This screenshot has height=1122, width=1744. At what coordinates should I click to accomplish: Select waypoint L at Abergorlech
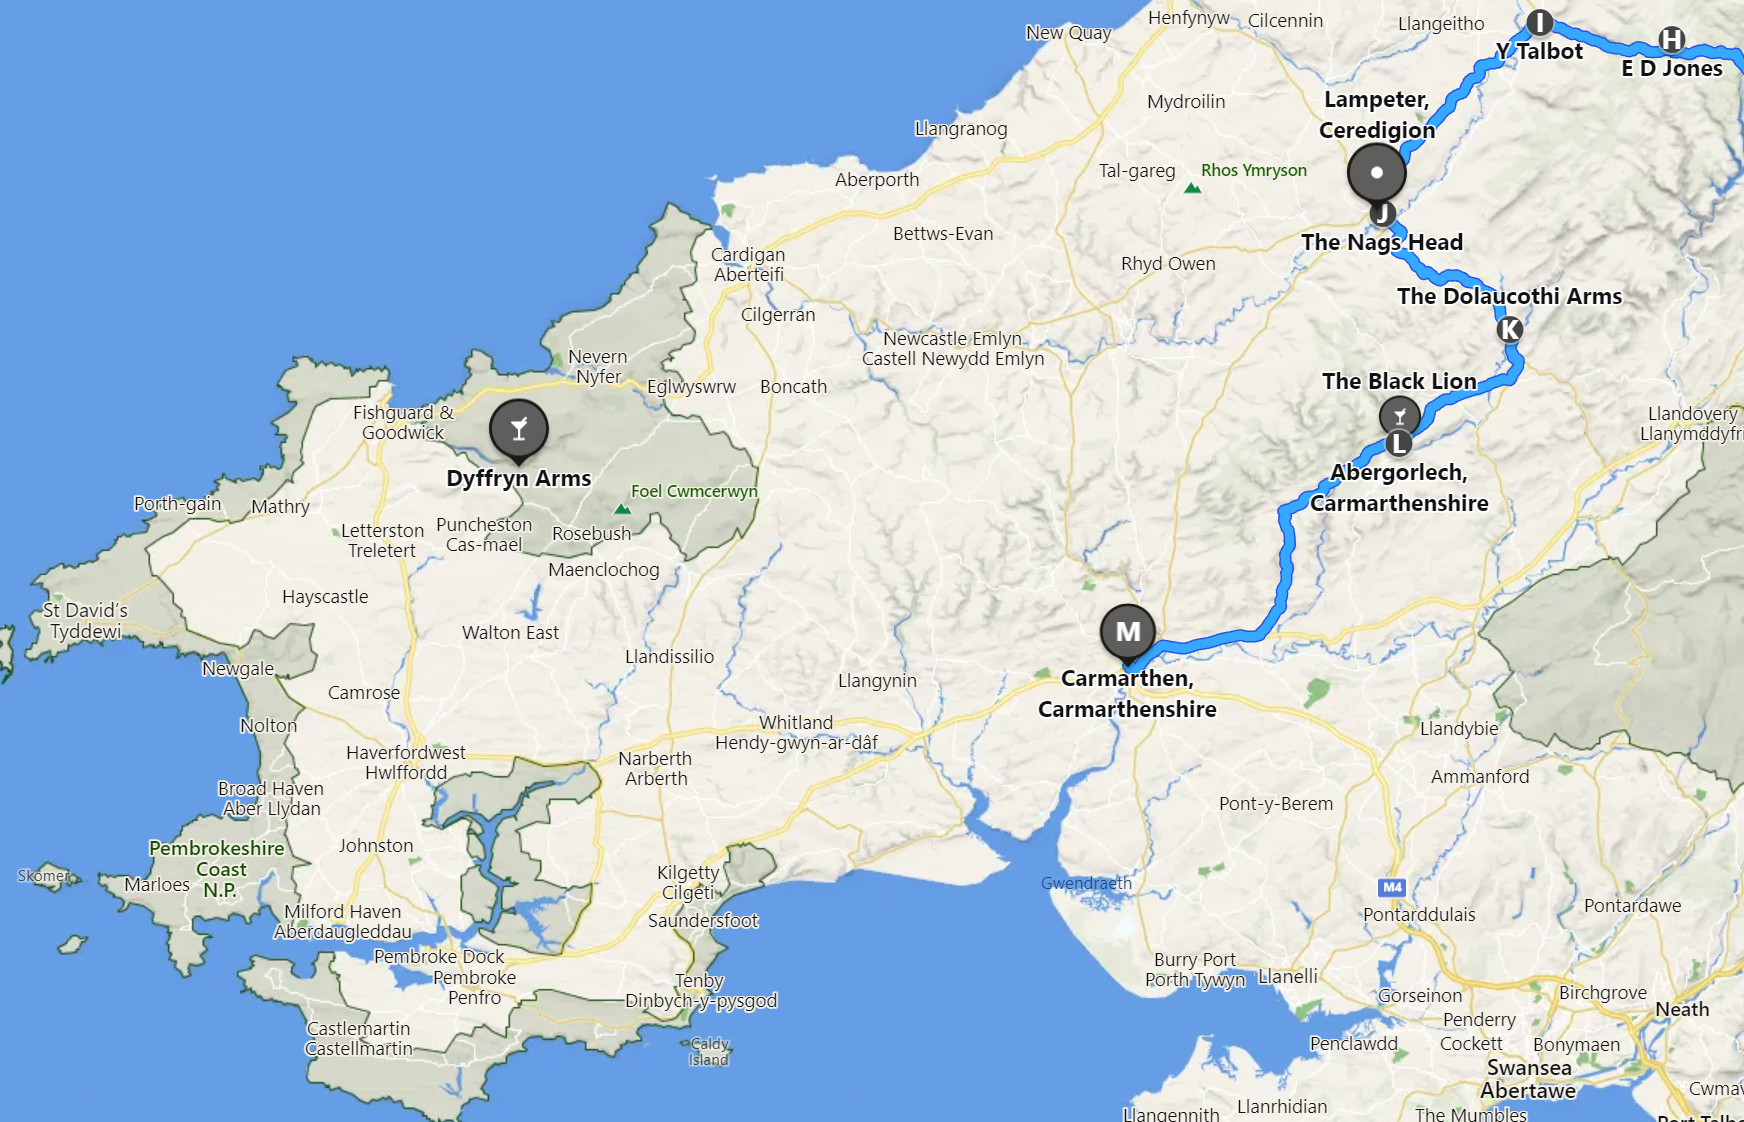click(1398, 443)
